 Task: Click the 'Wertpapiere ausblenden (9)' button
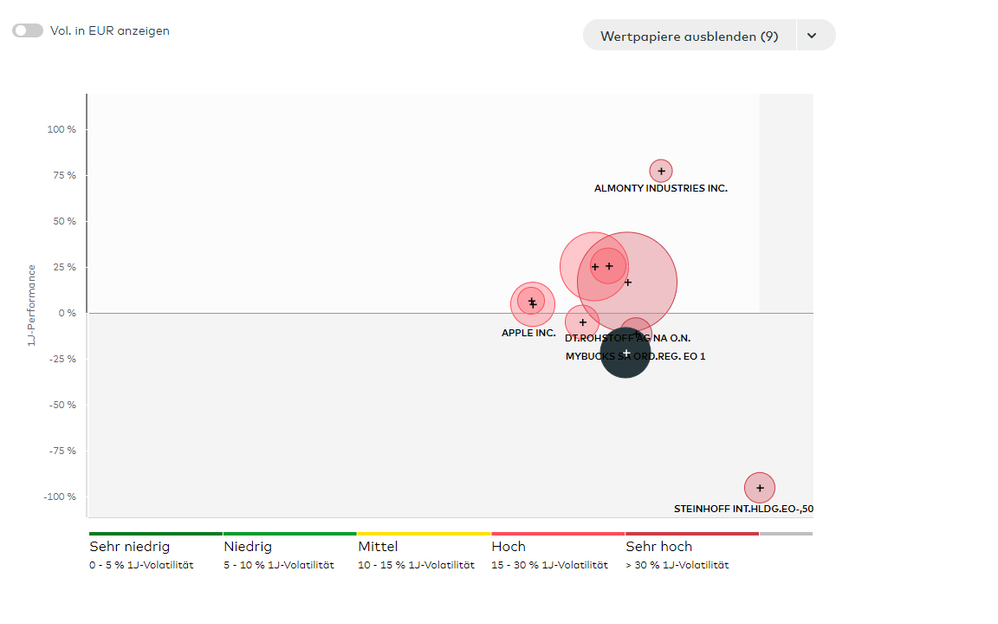point(689,36)
